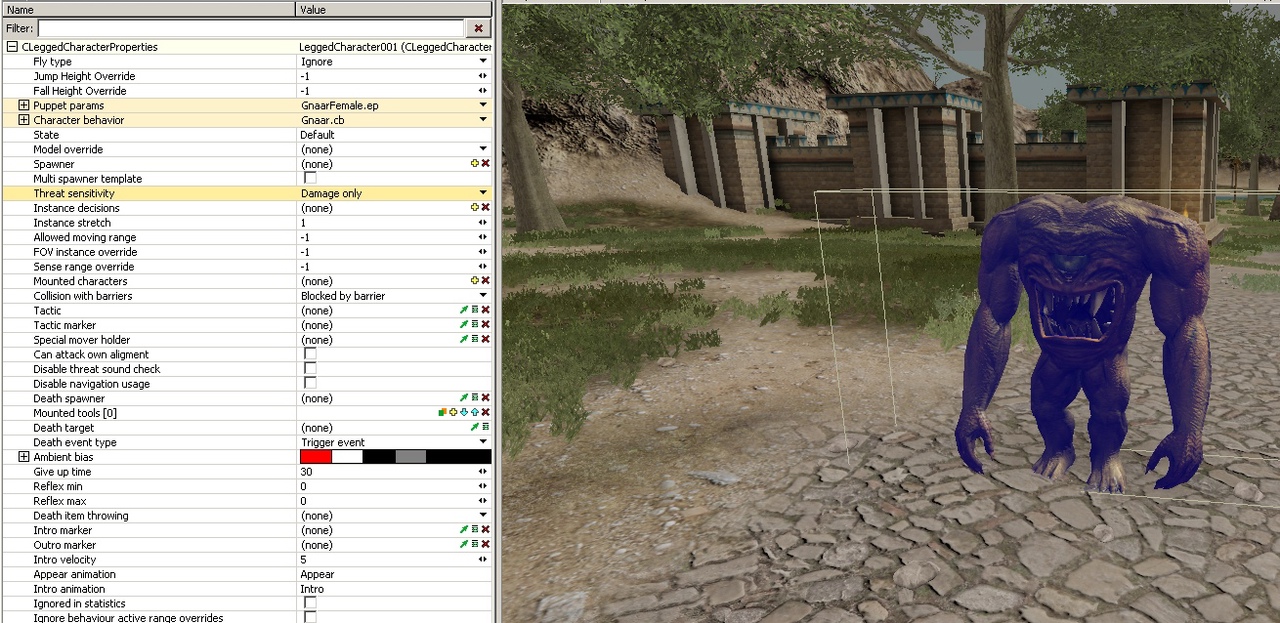Screen dimensions: 1280x623
Task: Open the Character behavior Gnaar.cb dropdown
Action: click(483, 120)
